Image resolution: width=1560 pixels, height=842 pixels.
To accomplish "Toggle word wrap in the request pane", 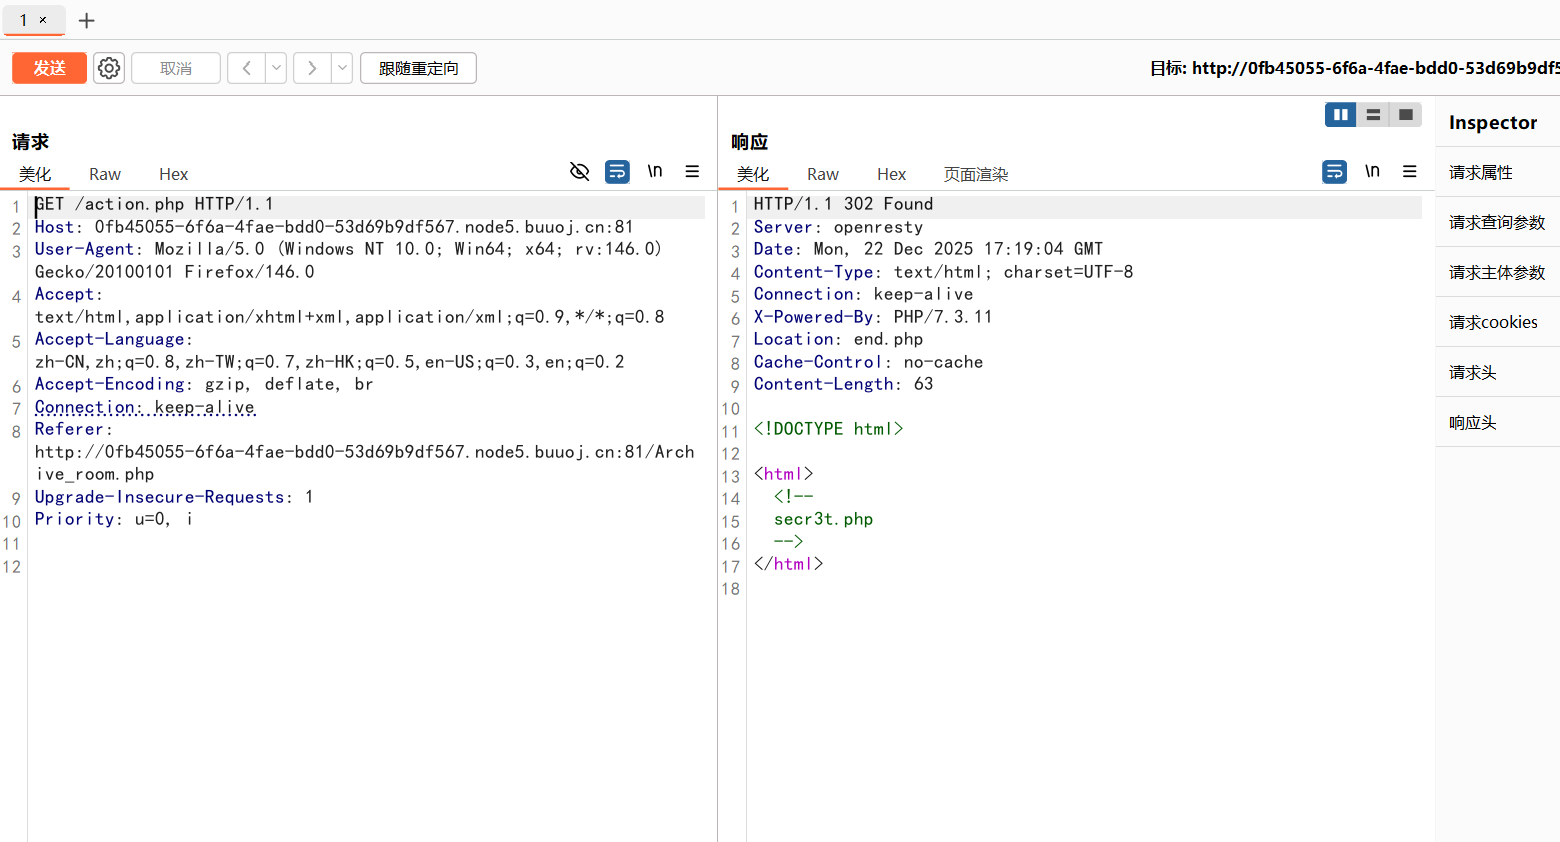I will [617, 171].
